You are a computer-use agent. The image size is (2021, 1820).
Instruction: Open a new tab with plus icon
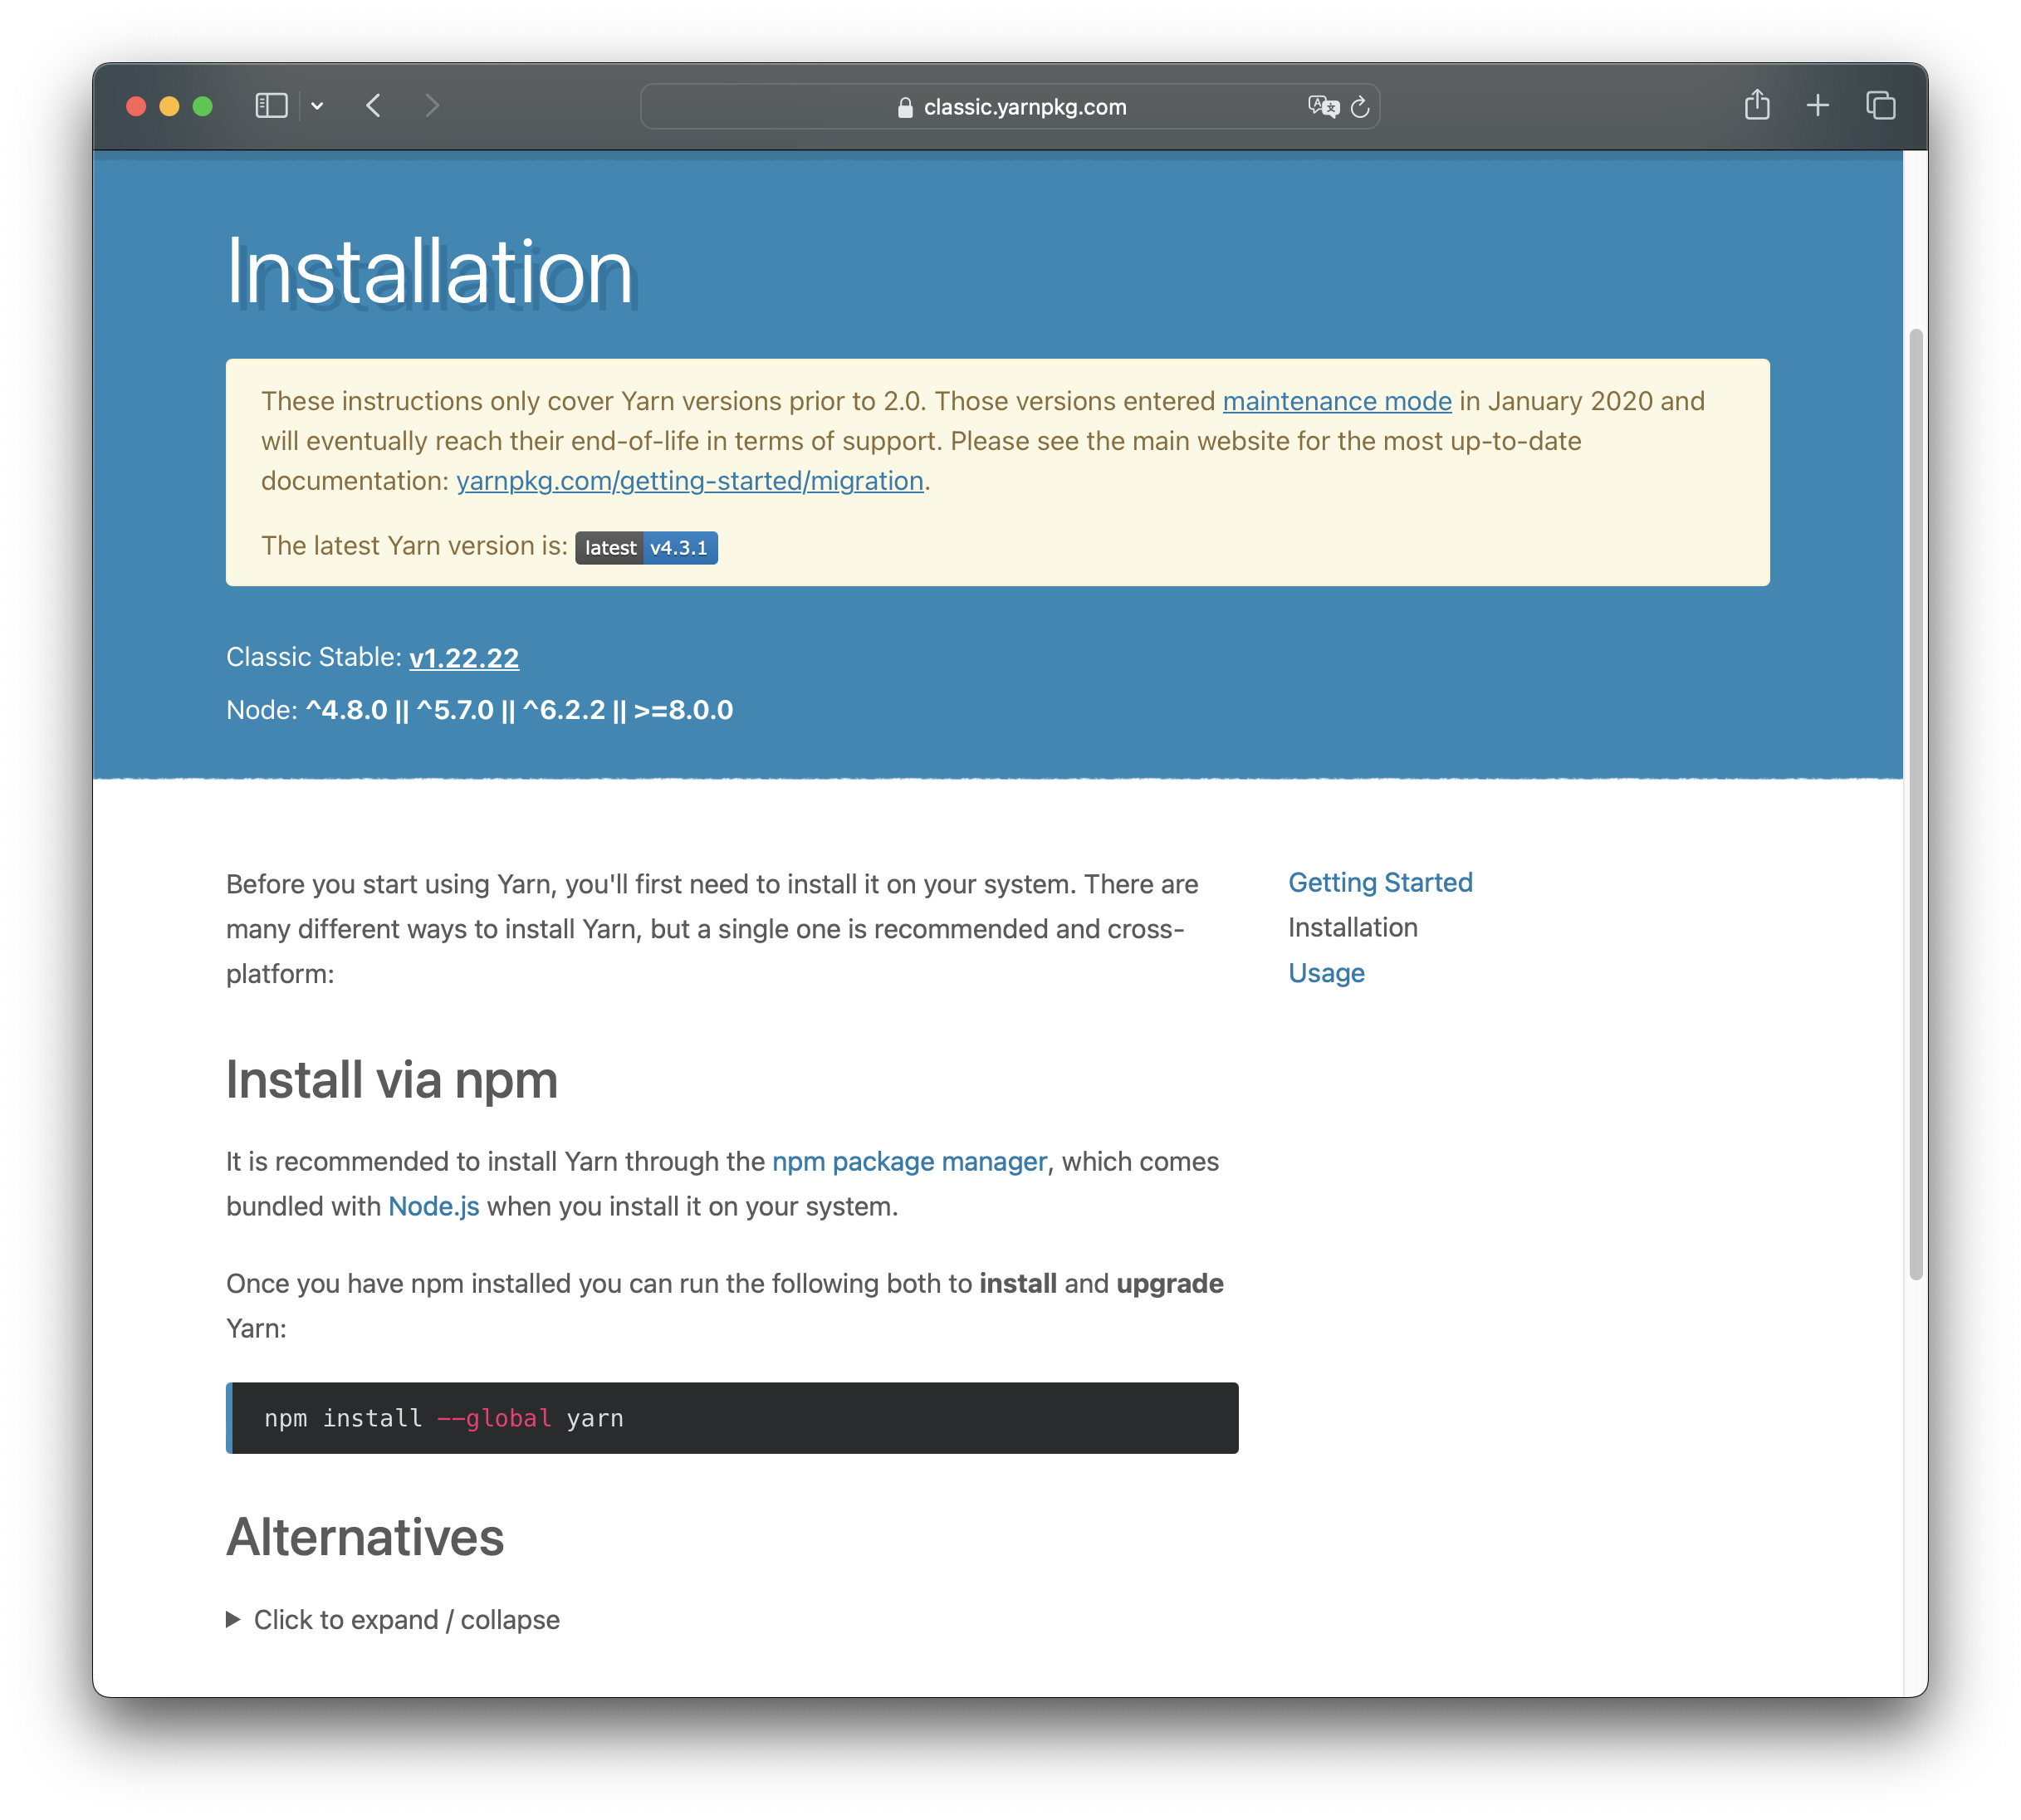1817,105
